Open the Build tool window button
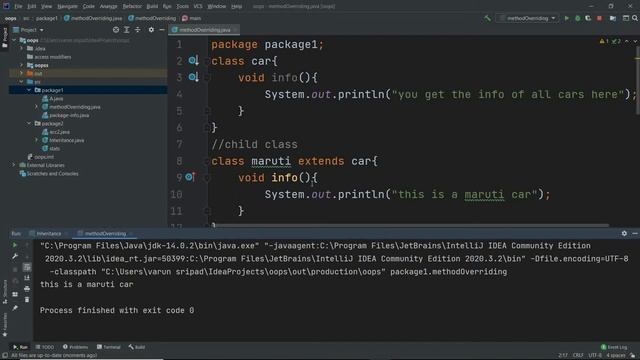The height and width of the screenshot is (360, 640). pos(137,347)
